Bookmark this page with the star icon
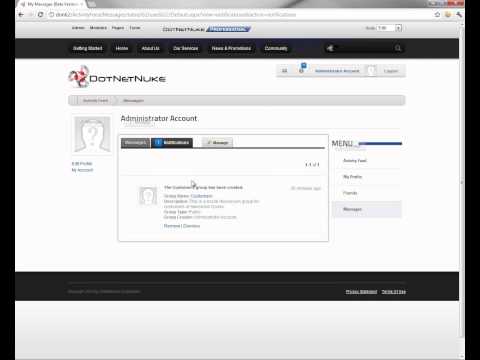The image size is (480, 360). (x=437, y=14)
